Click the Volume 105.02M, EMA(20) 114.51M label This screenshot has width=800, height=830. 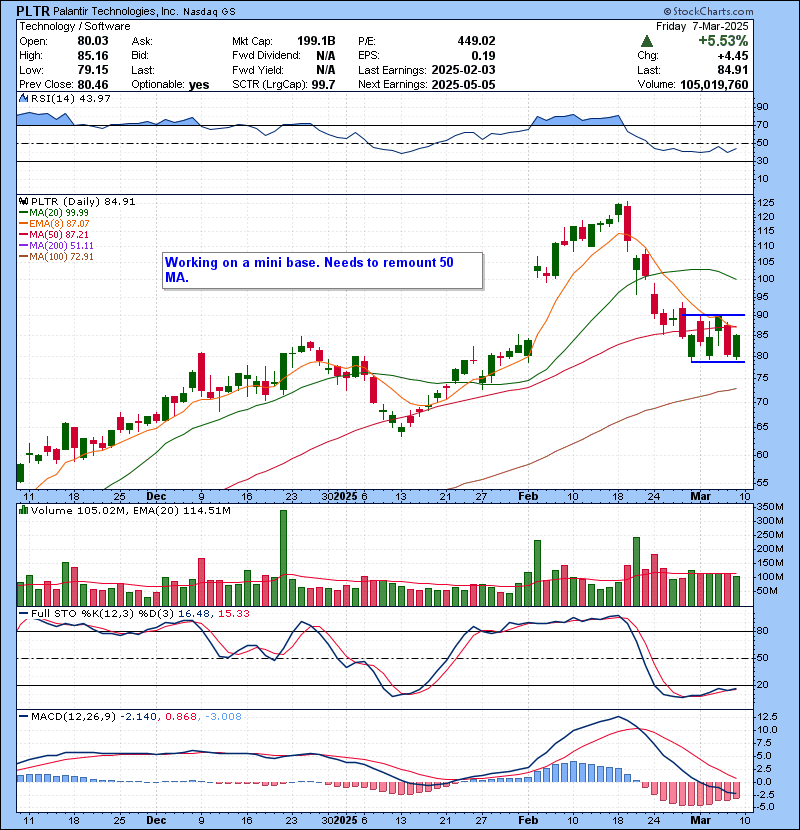(x=131, y=511)
